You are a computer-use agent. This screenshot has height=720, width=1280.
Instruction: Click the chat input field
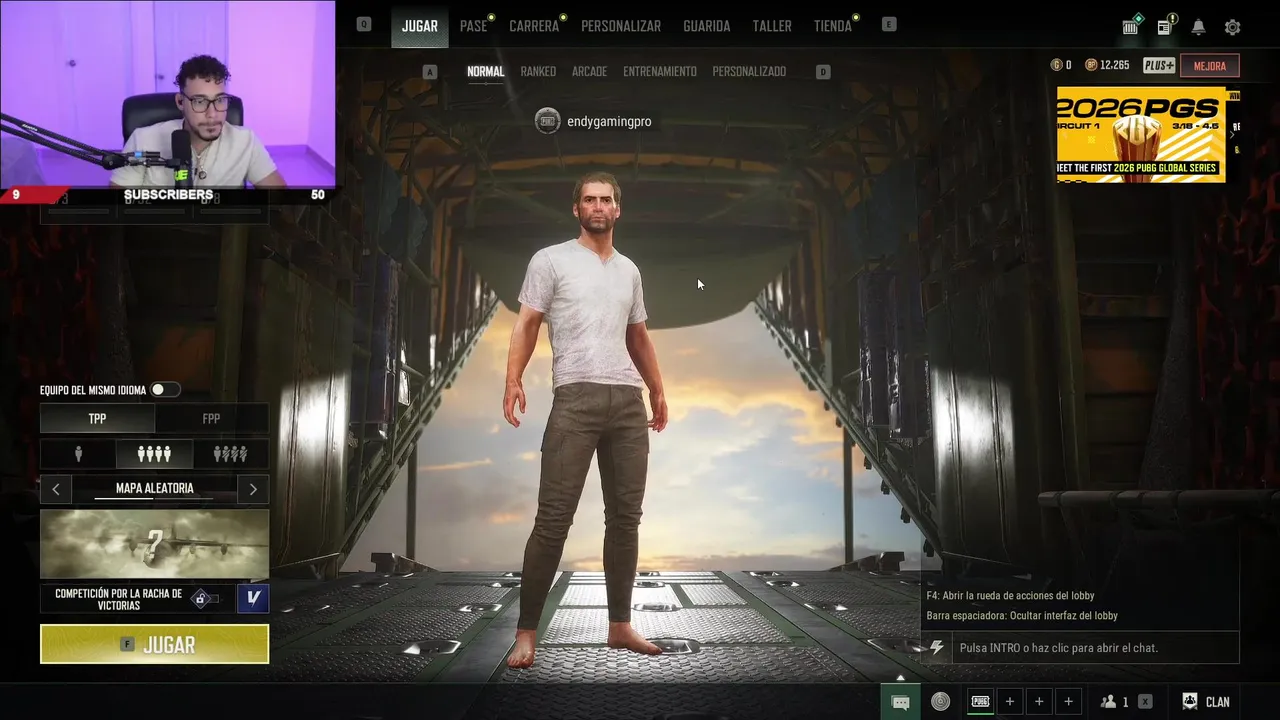1094,648
